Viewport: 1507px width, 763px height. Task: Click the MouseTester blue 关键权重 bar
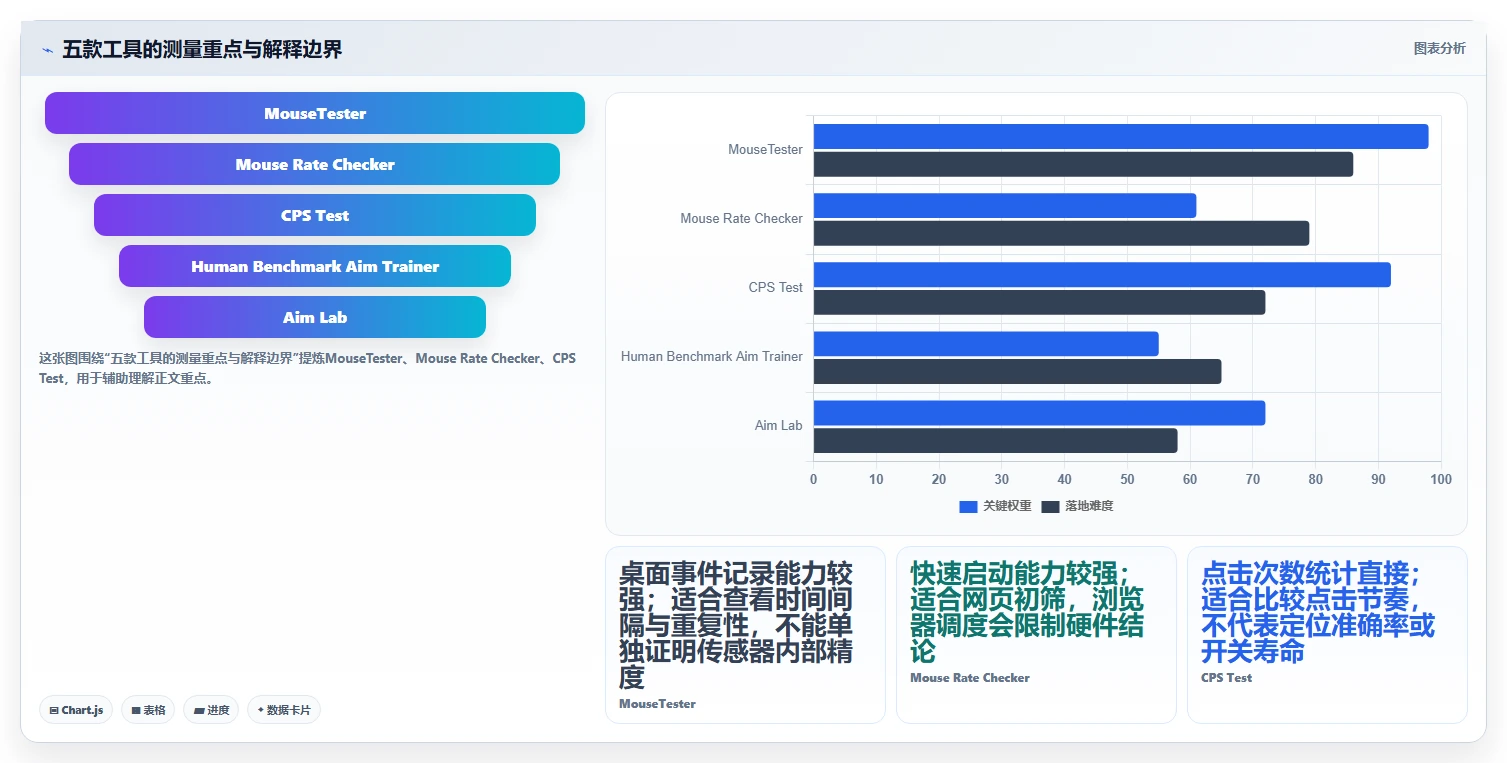pyautogui.click(x=1121, y=136)
